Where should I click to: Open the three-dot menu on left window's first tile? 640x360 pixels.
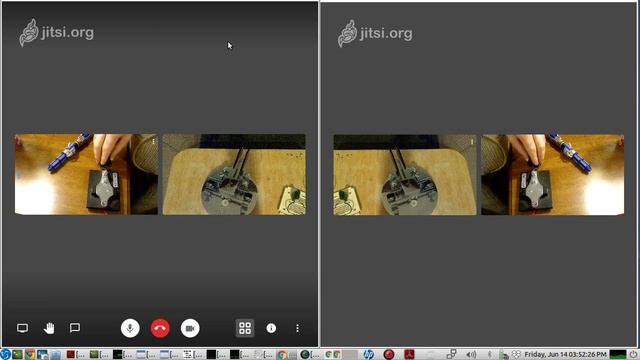pyautogui.click(x=153, y=142)
